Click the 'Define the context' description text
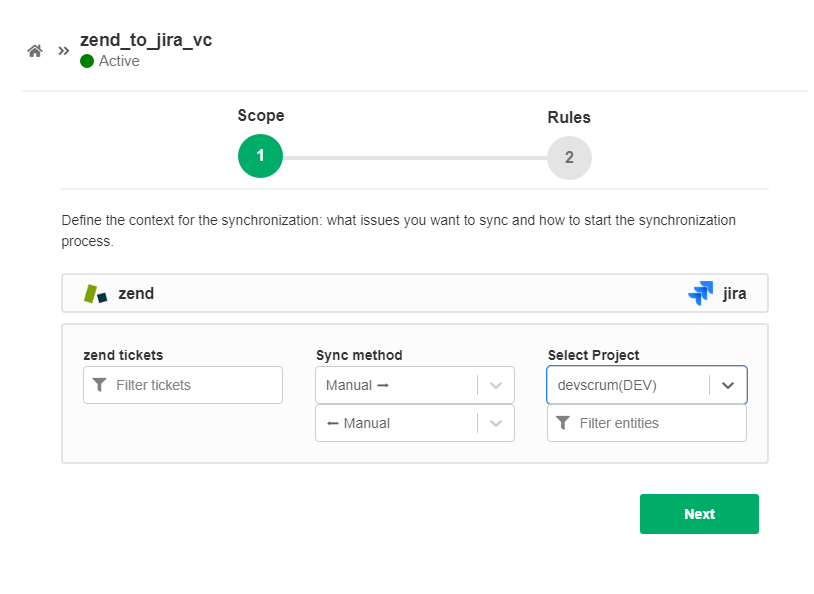Image resolution: width=814 pixels, height=594 pixels. pos(398,231)
